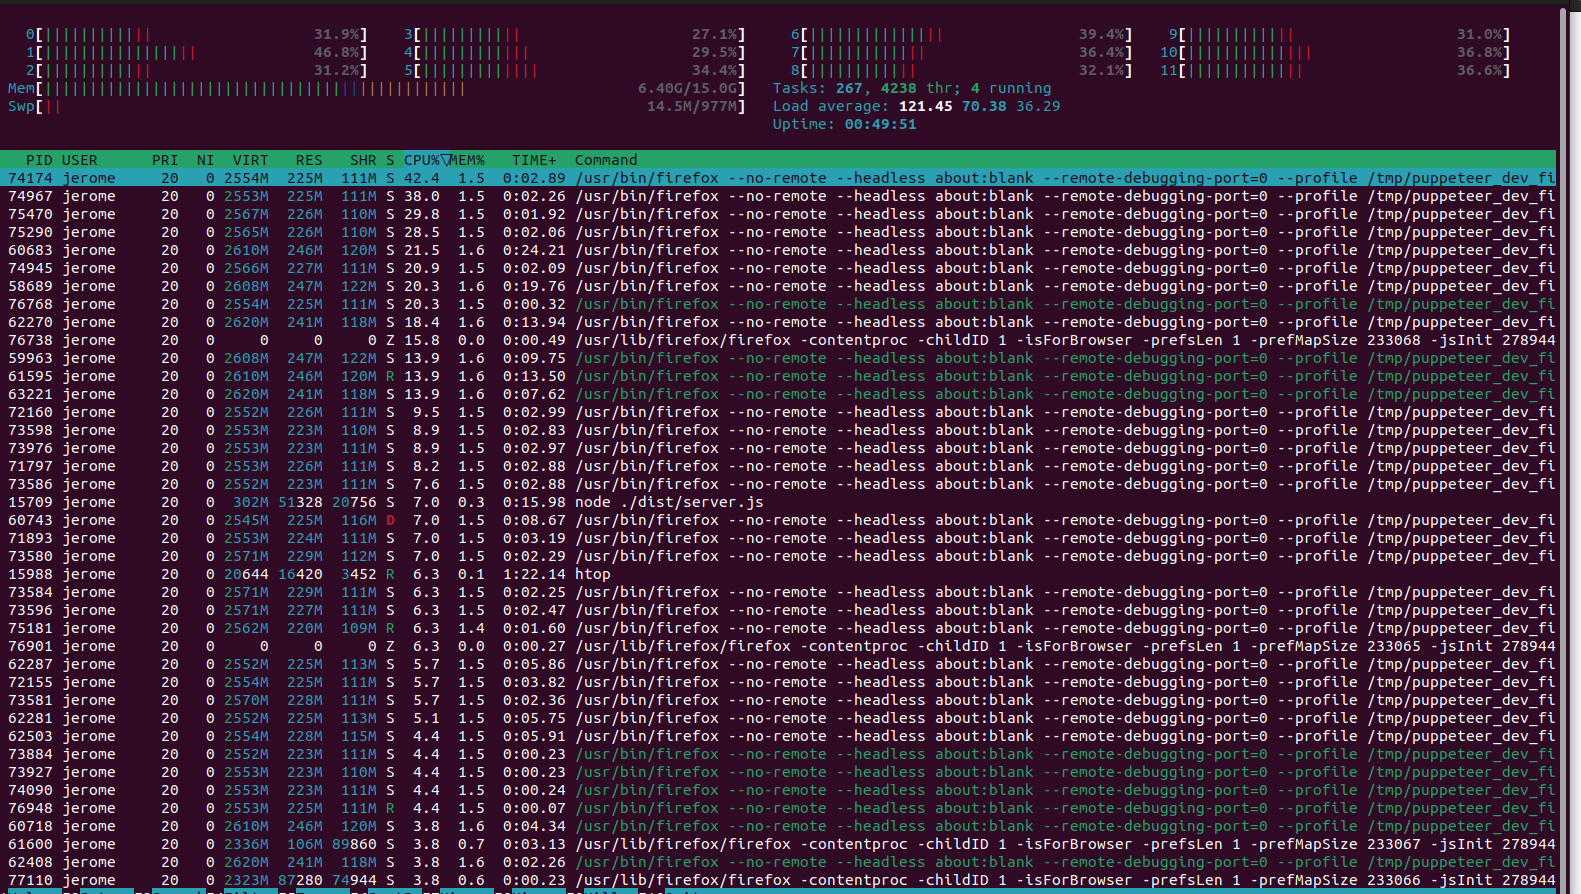The image size is (1581, 894).
Task: Select process row with PID 72155
Action: pos(778,682)
